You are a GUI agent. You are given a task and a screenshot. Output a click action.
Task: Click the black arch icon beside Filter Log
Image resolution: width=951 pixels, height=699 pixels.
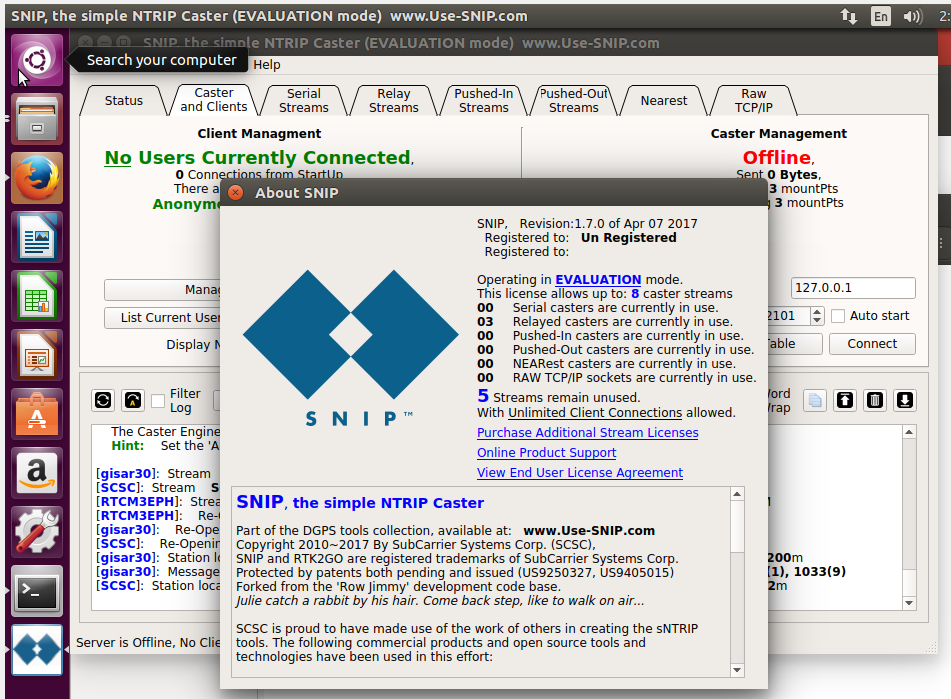(x=133, y=400)
